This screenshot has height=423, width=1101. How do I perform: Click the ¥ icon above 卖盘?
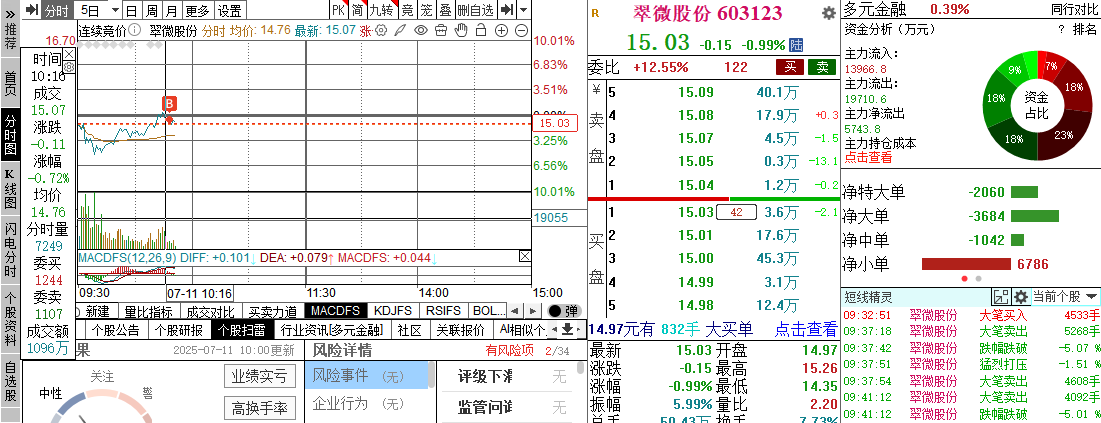596,90
